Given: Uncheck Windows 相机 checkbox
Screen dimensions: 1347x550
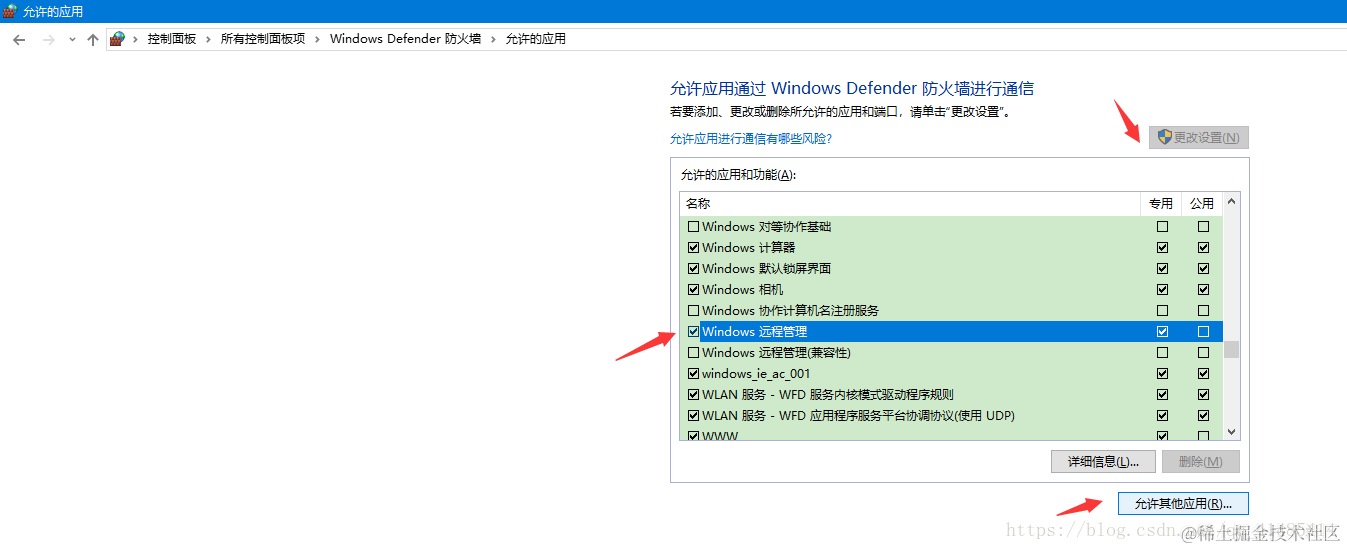Looking at the screenshot, I should pos(693,290).
